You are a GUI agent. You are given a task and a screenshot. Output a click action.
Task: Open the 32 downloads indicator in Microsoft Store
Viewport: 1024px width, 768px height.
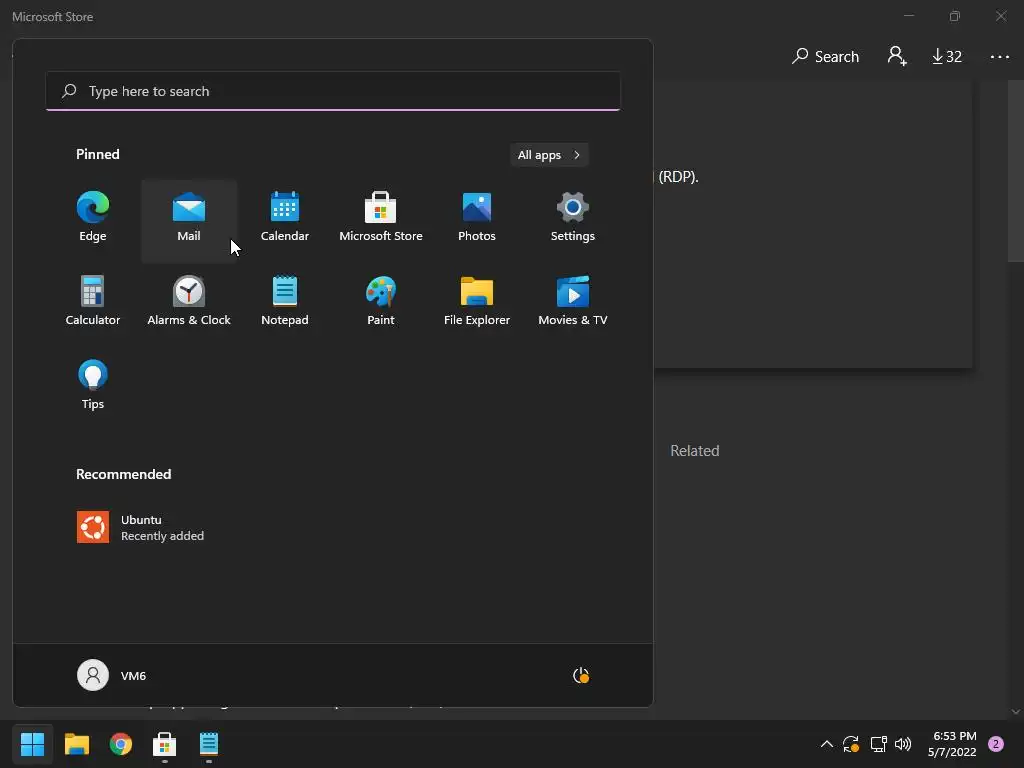[947, 57]
